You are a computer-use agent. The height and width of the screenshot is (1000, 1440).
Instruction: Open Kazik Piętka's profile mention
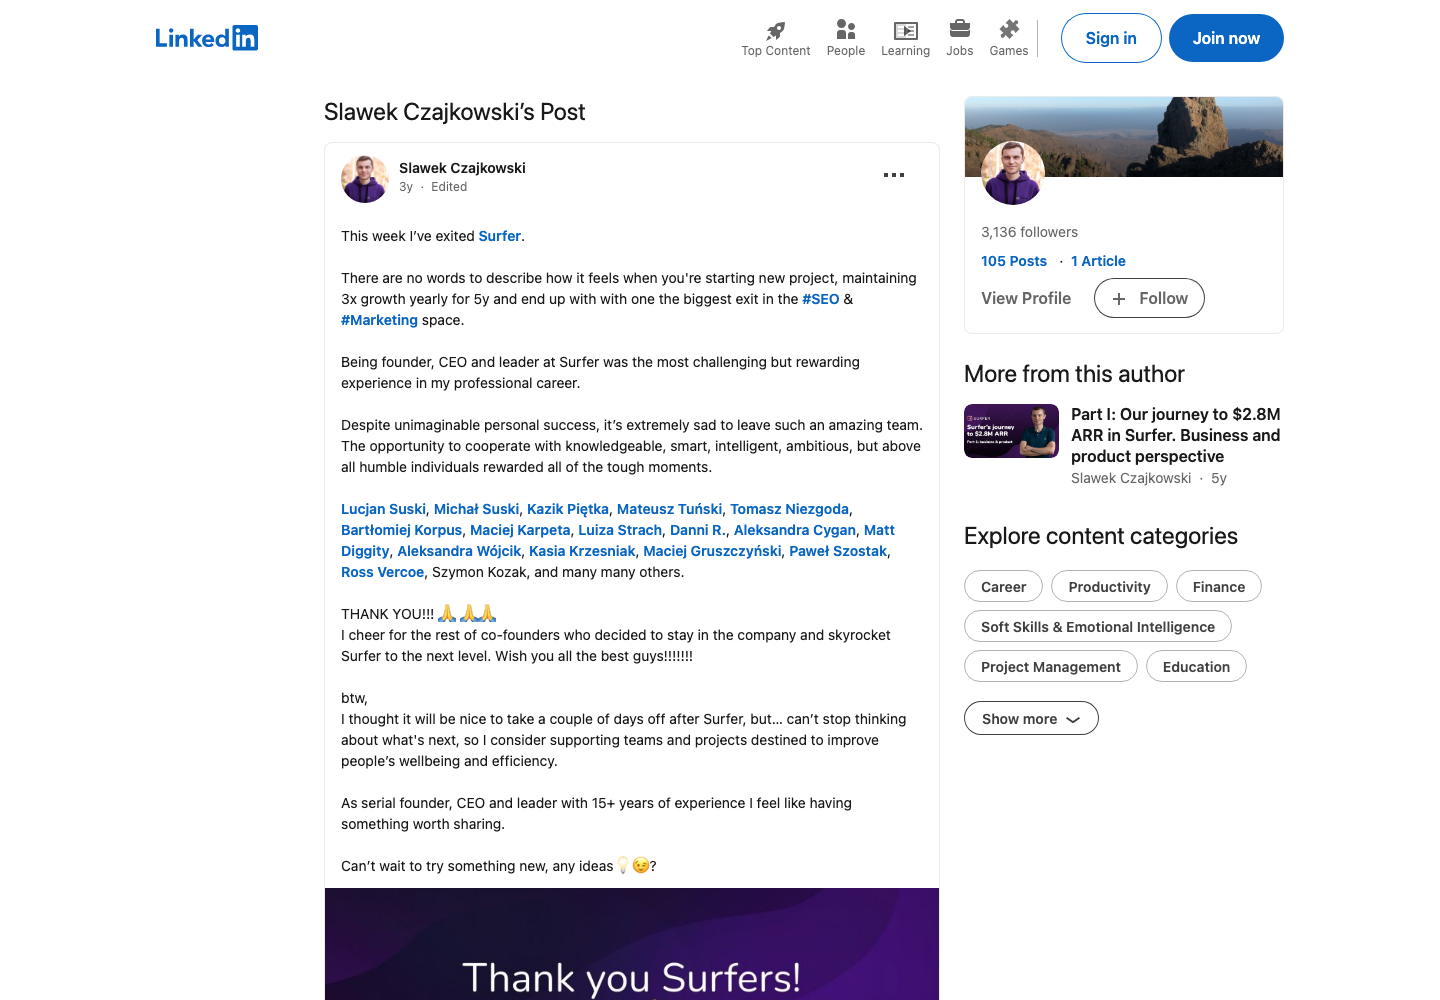point(568,509)
